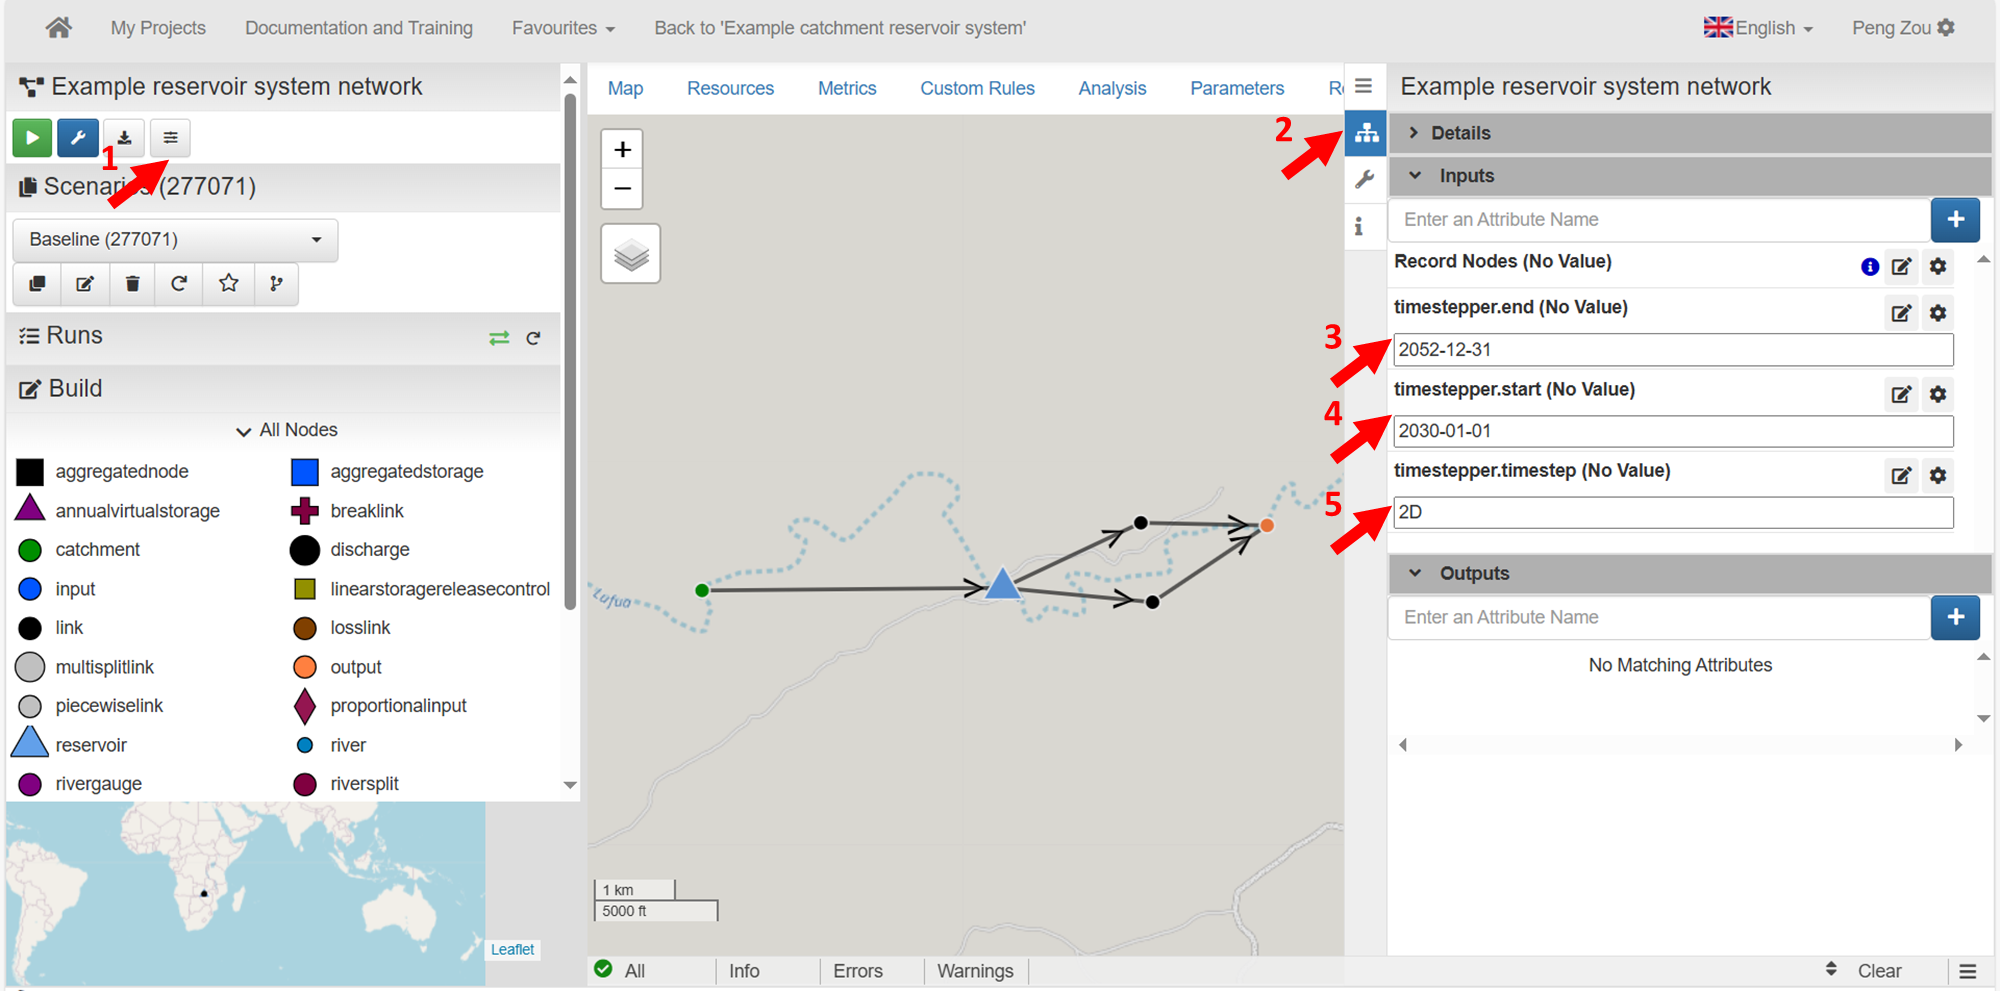Select the blue reservoir triangle node type
Image resolution: width=2000 pixels, height=991 pixels.
coord(30,744)
